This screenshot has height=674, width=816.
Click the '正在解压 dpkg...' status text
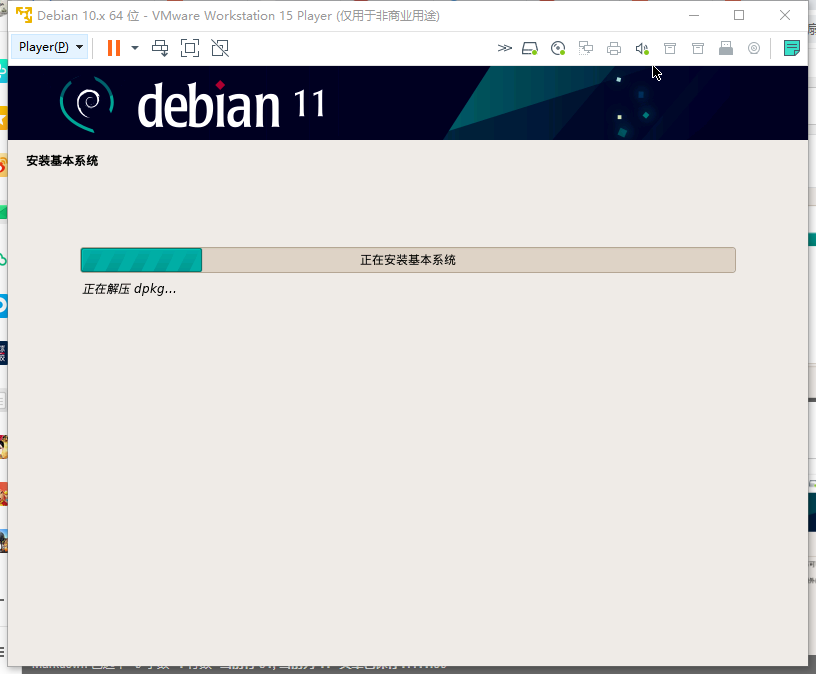tap(129, 289)
